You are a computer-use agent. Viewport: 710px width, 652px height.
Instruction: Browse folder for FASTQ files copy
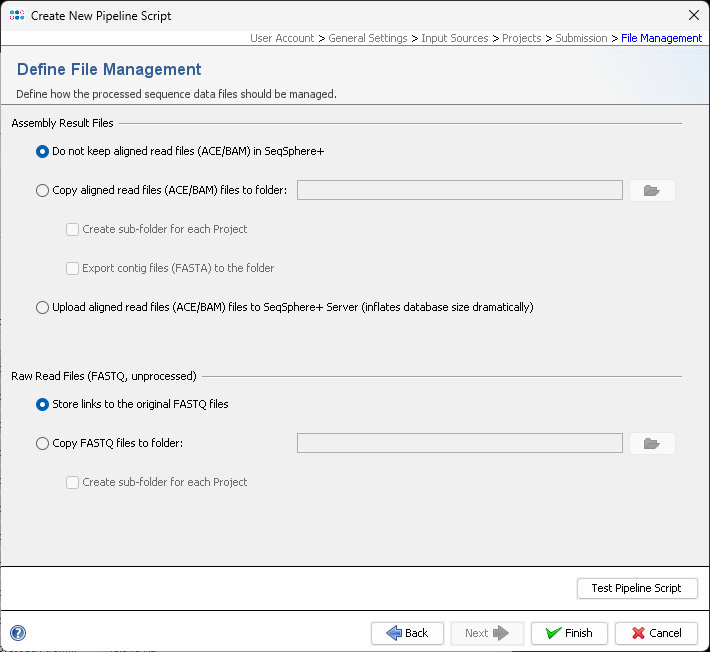[x=652, y=443]
